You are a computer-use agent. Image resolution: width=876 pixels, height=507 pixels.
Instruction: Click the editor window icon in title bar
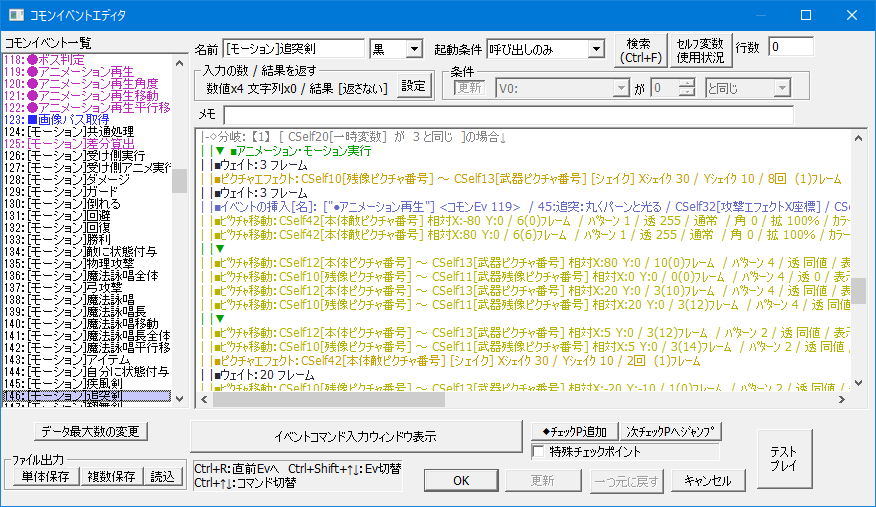coord(16,15)
